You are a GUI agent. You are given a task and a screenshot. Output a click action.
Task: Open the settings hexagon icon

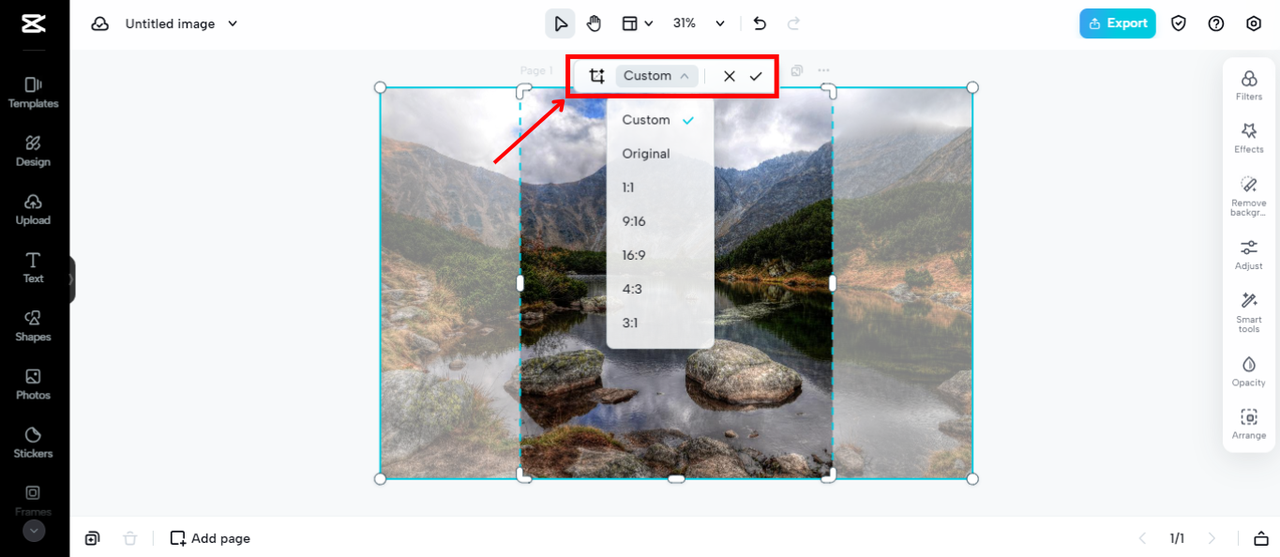pos(1254,24)
